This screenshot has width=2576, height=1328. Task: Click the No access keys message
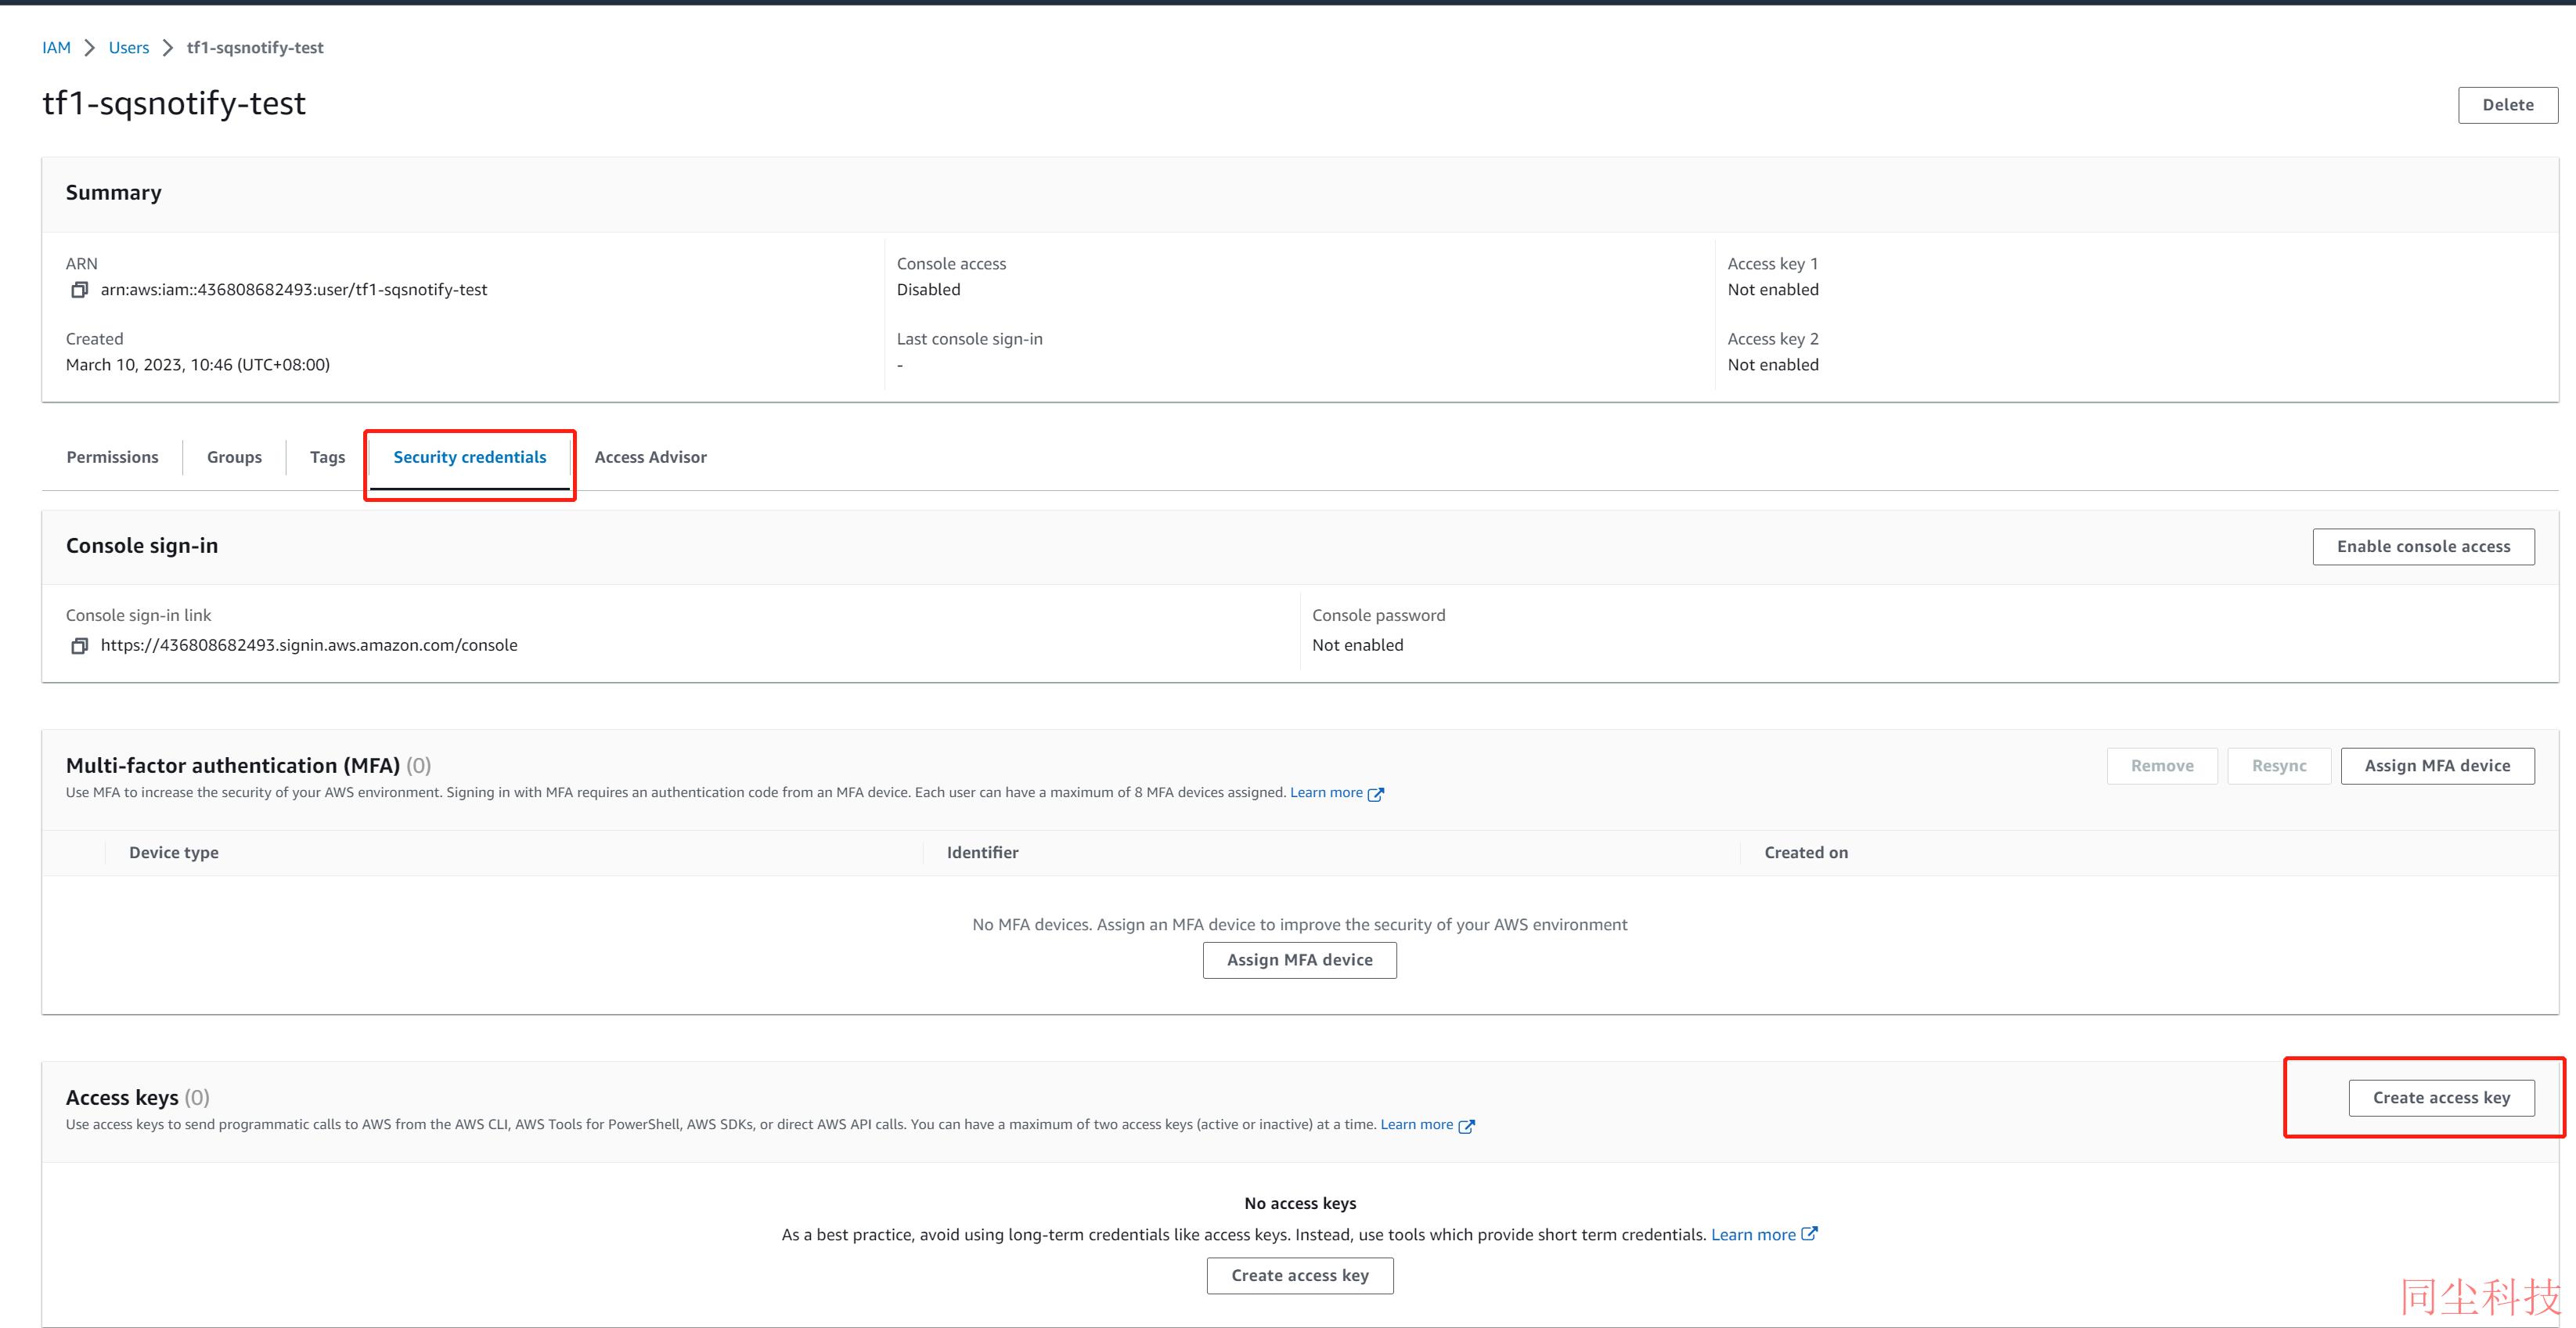click(1300, 1204)
